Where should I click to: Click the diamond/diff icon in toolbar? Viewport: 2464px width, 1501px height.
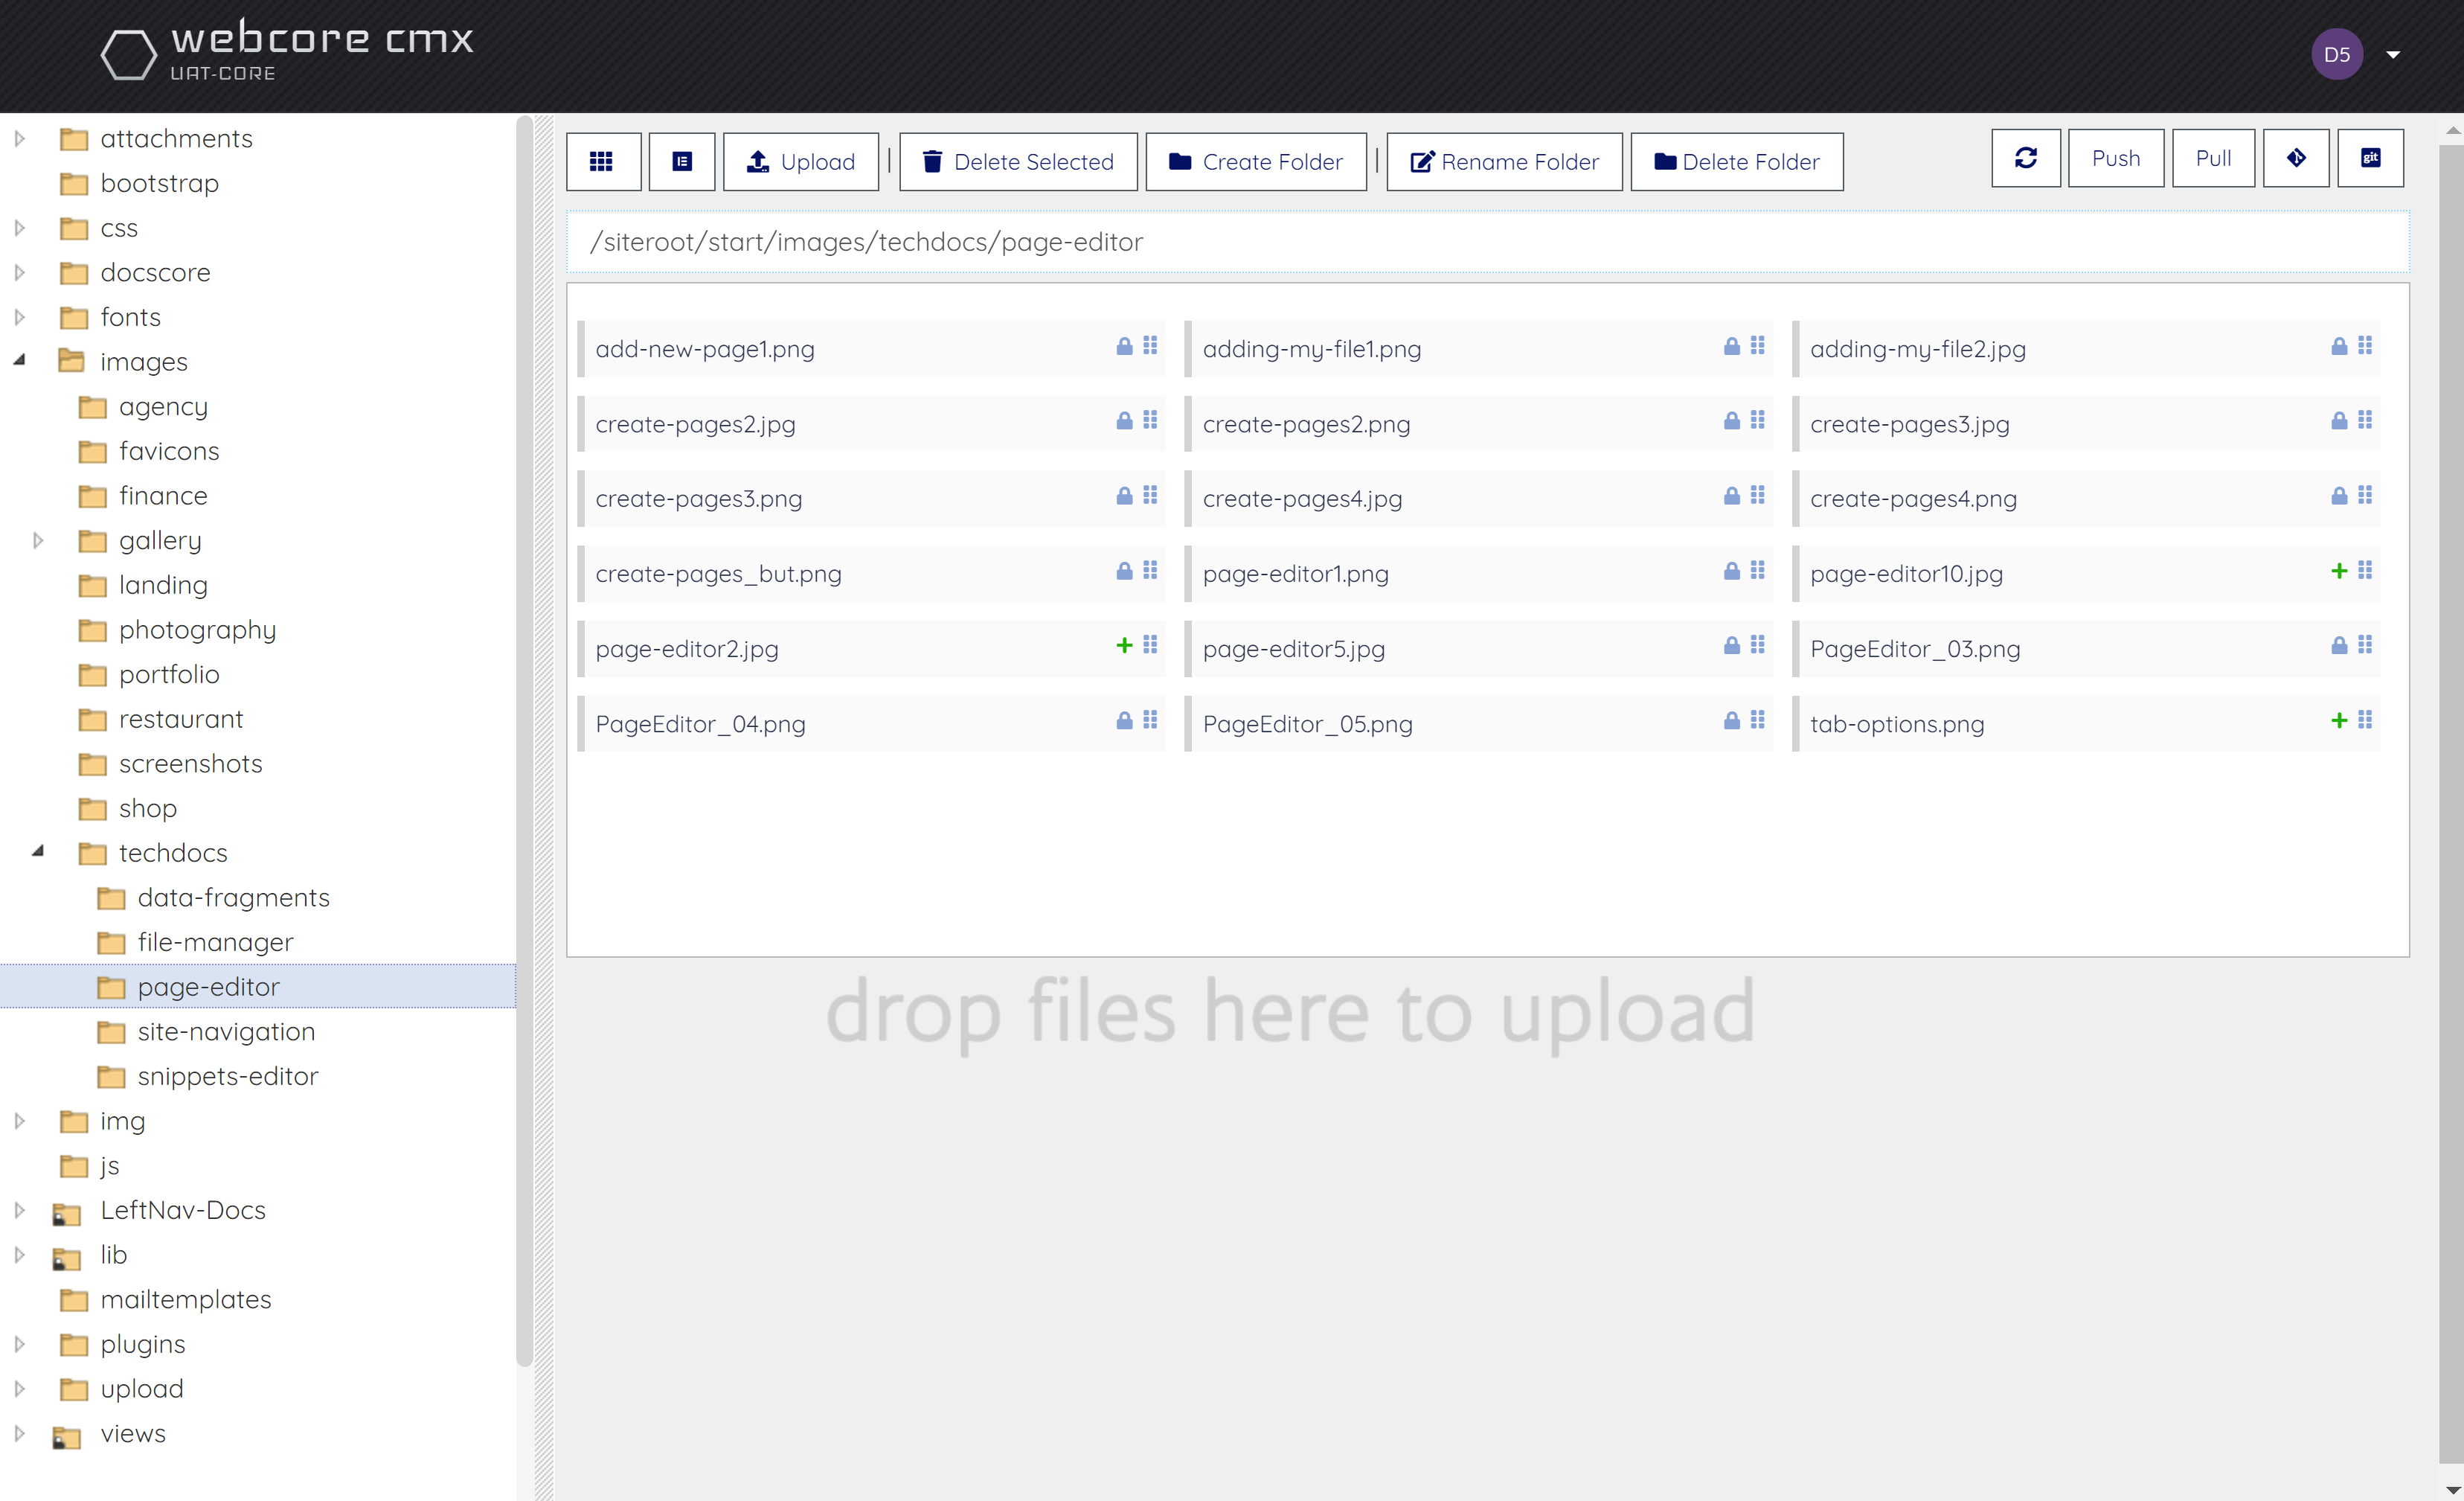2297,159
